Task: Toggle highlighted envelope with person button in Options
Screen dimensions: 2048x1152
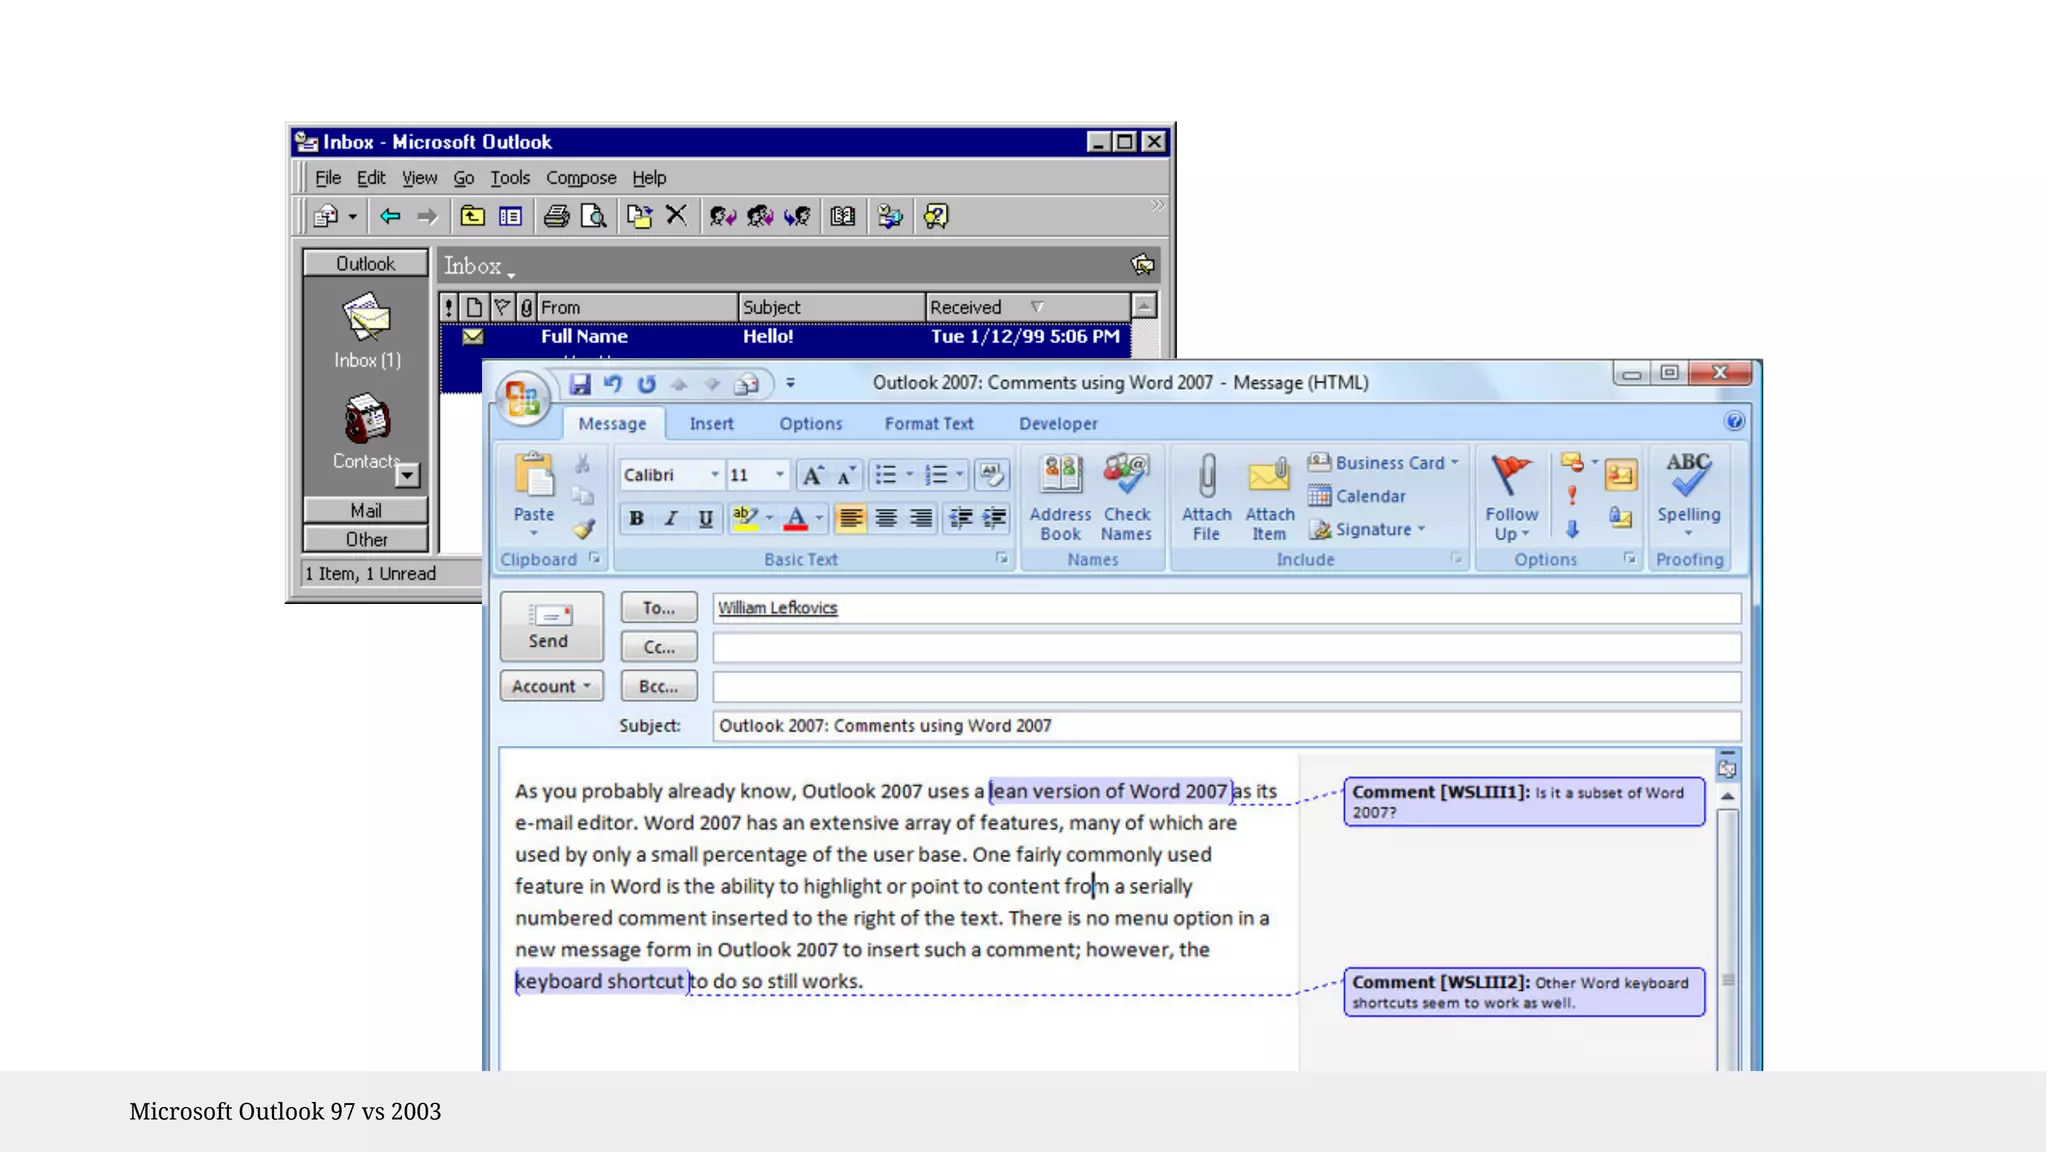Action: click(1621, 475)
